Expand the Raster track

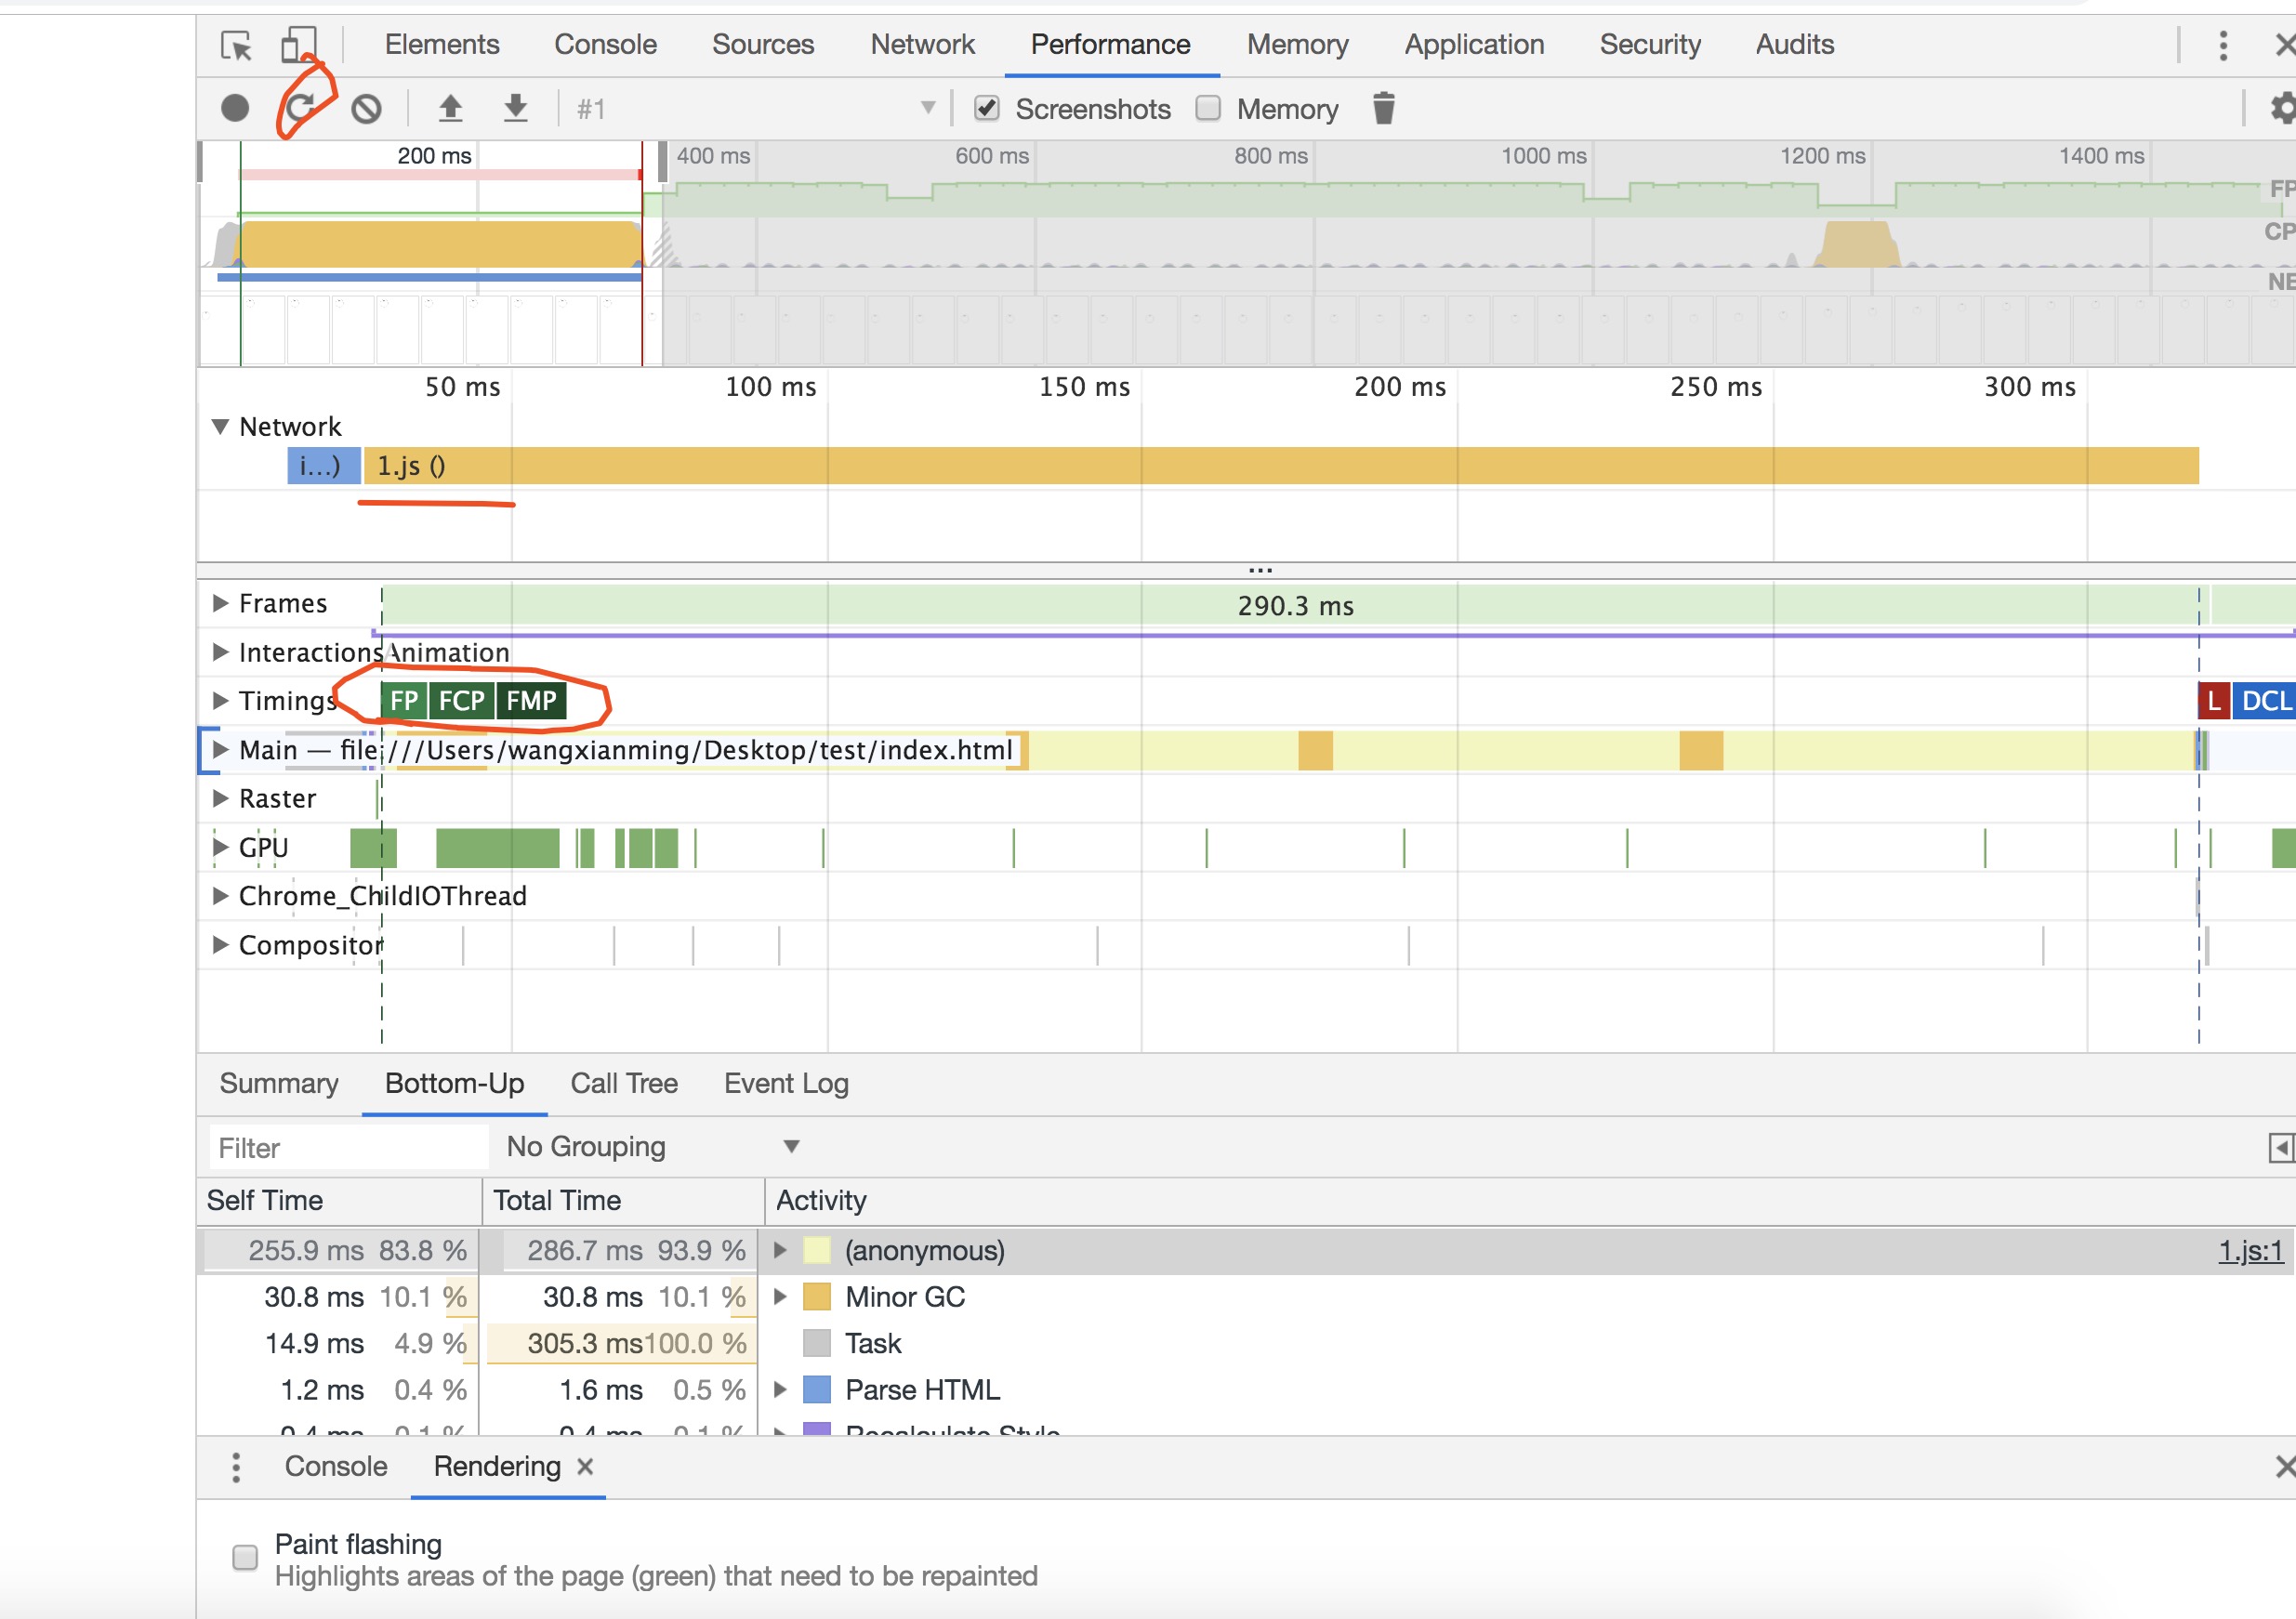pyautogui.click(x=221, y=798)
